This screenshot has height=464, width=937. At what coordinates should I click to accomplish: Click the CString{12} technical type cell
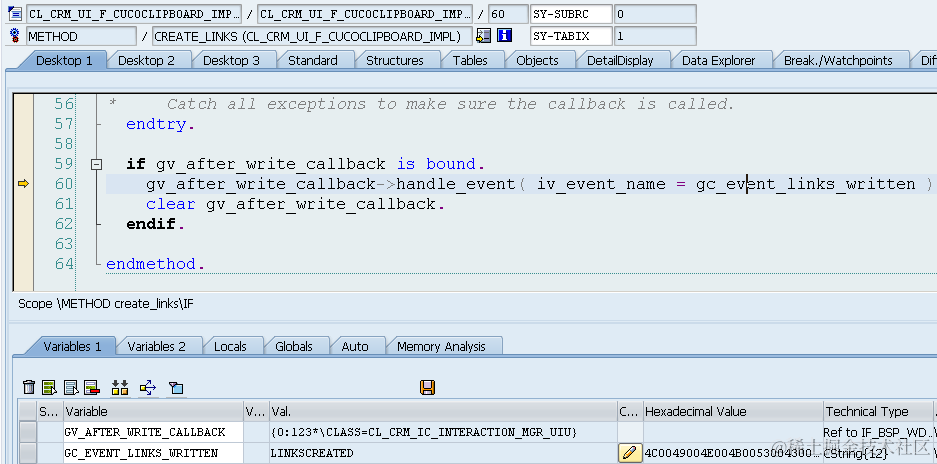tap(877, 453)
